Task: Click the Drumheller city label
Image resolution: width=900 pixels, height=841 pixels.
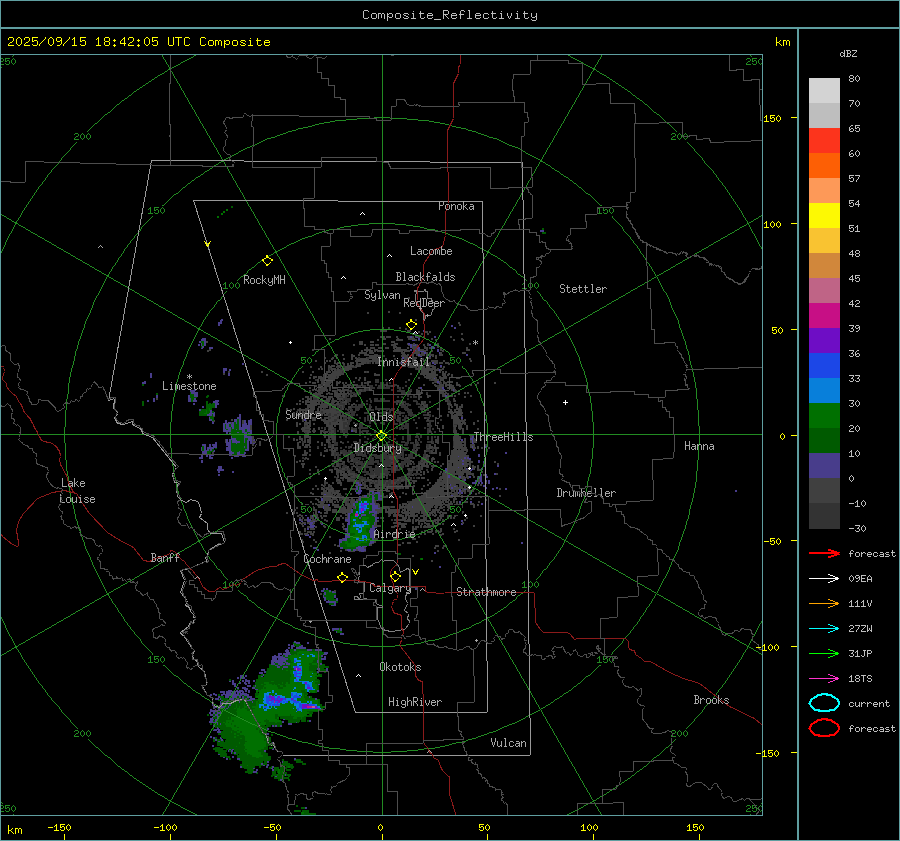Action: click(x=586, y=493)
